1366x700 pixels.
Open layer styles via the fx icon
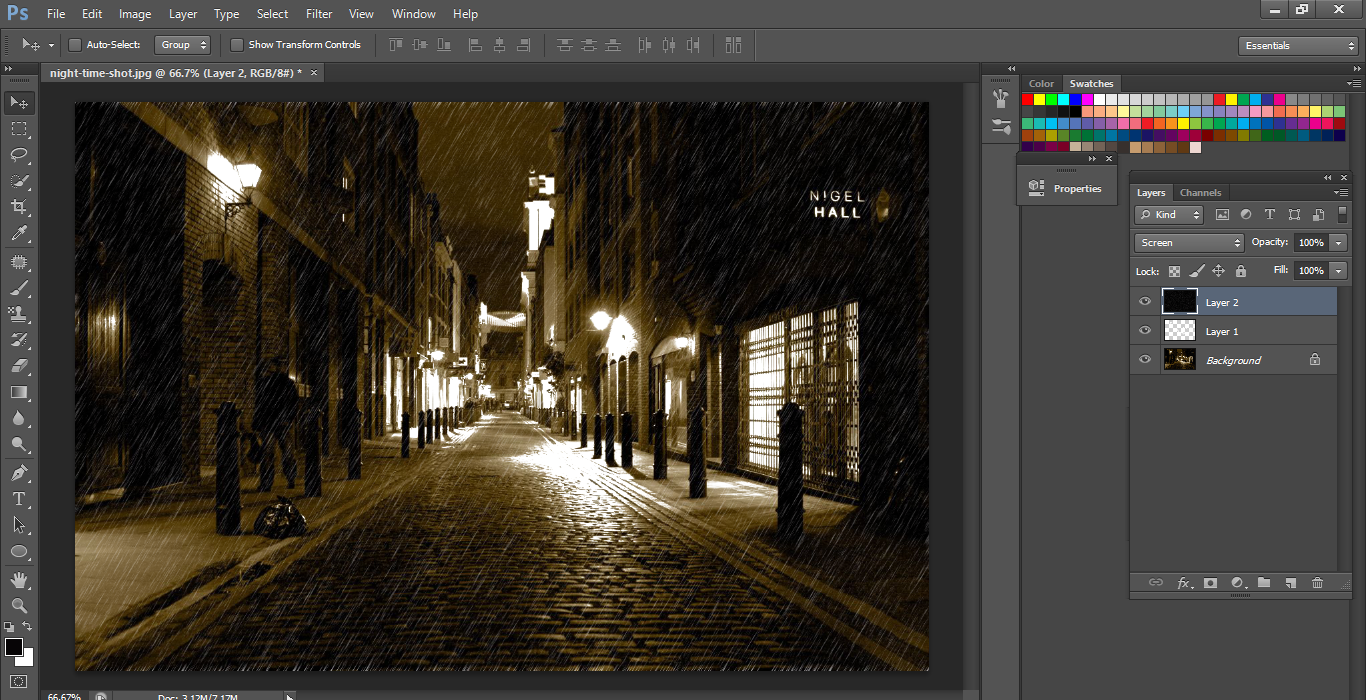[x=1184, y=582]
